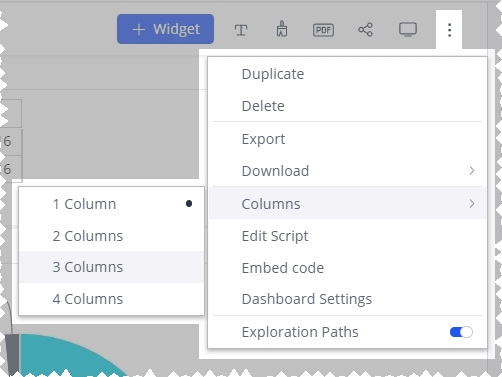Image resolution: width=502 pixels, height=377 pixels.
Task: Click the share dashboard icon
Action: point(365,30)
